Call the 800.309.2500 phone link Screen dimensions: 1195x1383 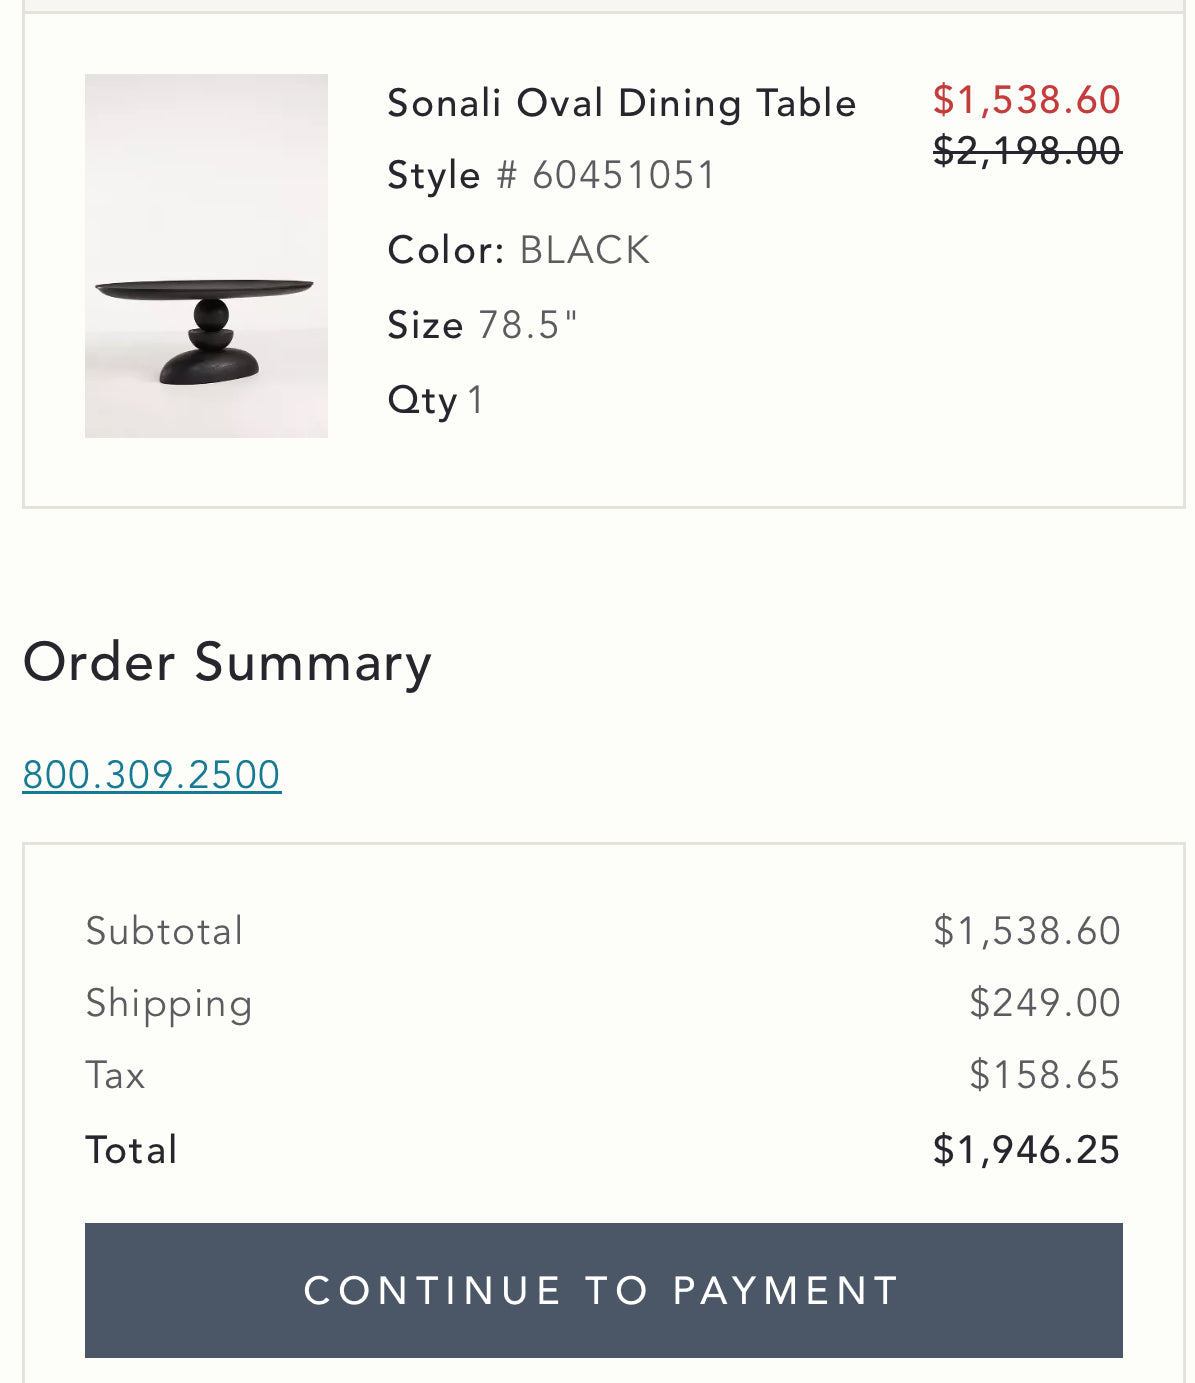tap(152, 775)
